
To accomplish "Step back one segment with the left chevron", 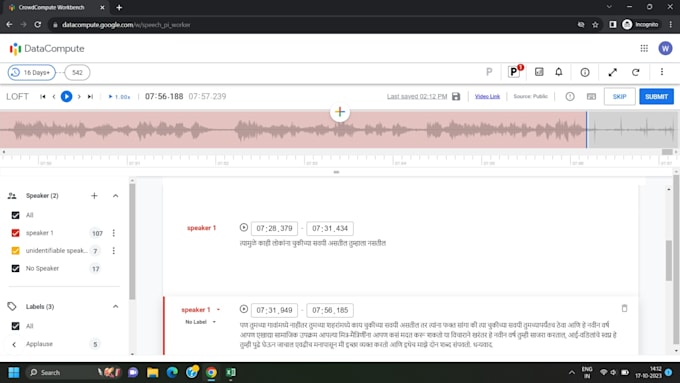I will (x=54, y=96).
